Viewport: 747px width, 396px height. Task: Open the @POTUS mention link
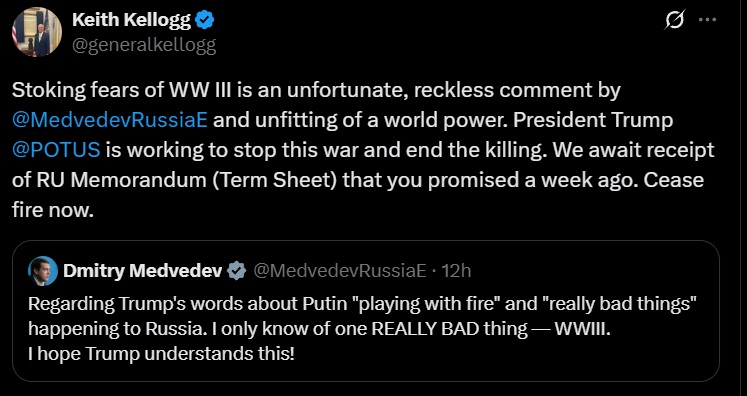tap(56, 150)
